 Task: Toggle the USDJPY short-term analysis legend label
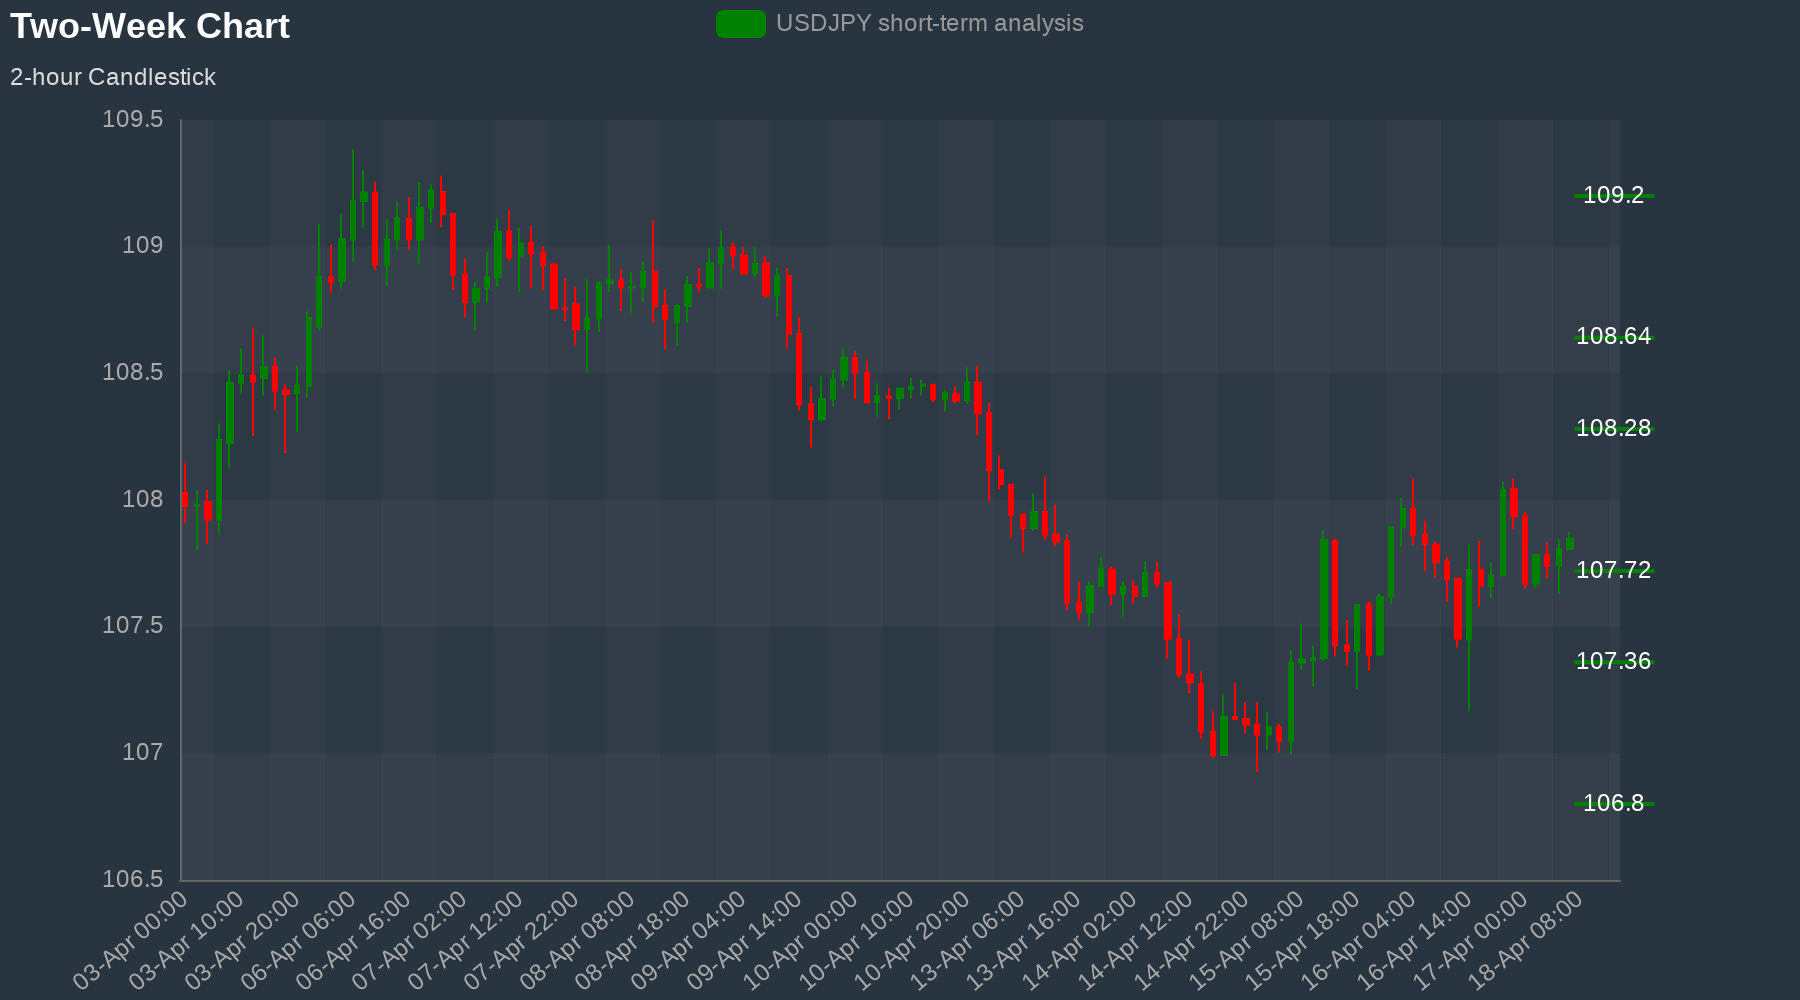click(x=929, y=24)
